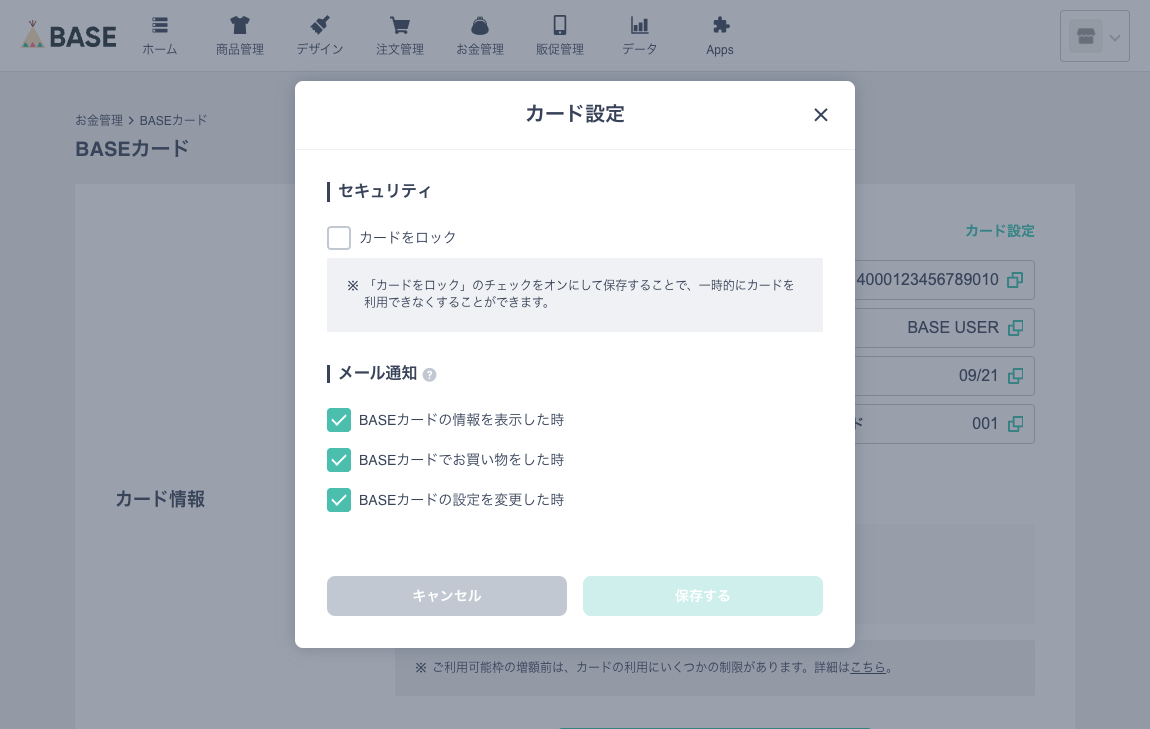Click the 保存する button
1150x729 pixels.
(x=703, y=596)
